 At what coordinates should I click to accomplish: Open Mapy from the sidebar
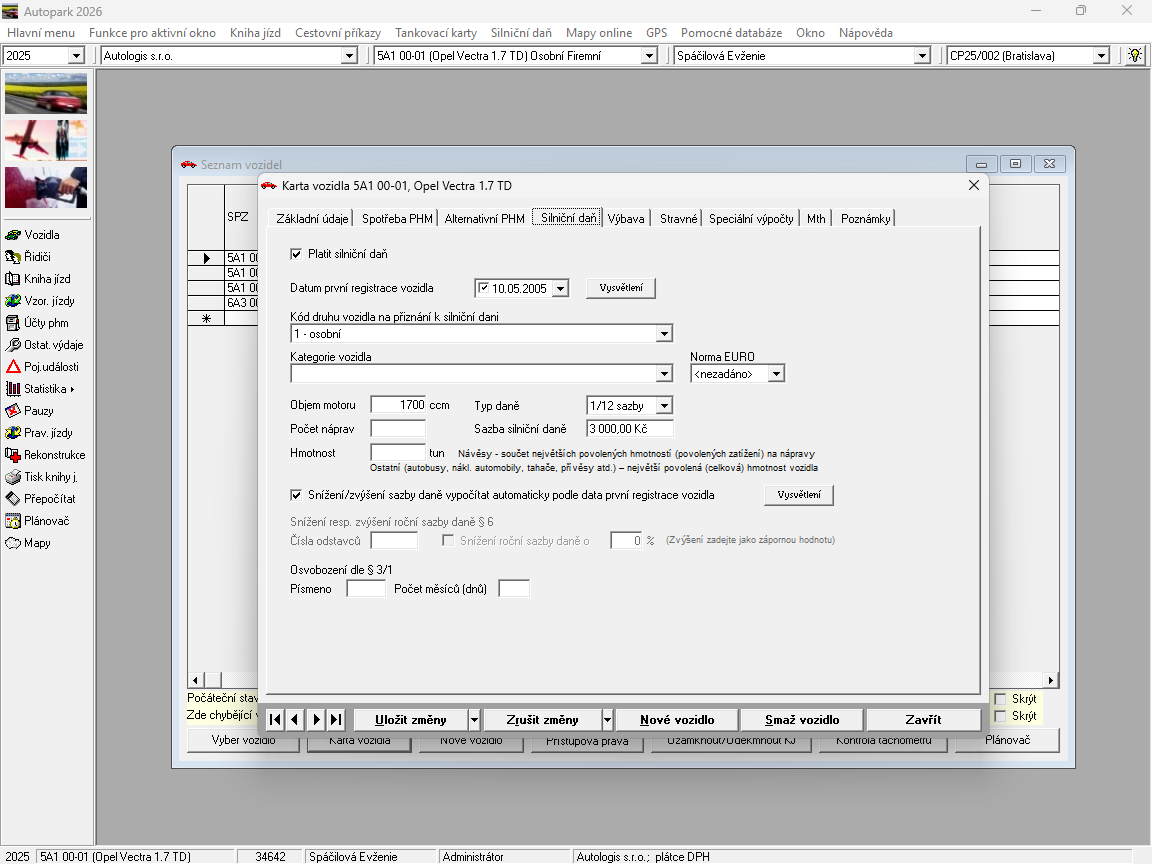(x=37, y=543)
